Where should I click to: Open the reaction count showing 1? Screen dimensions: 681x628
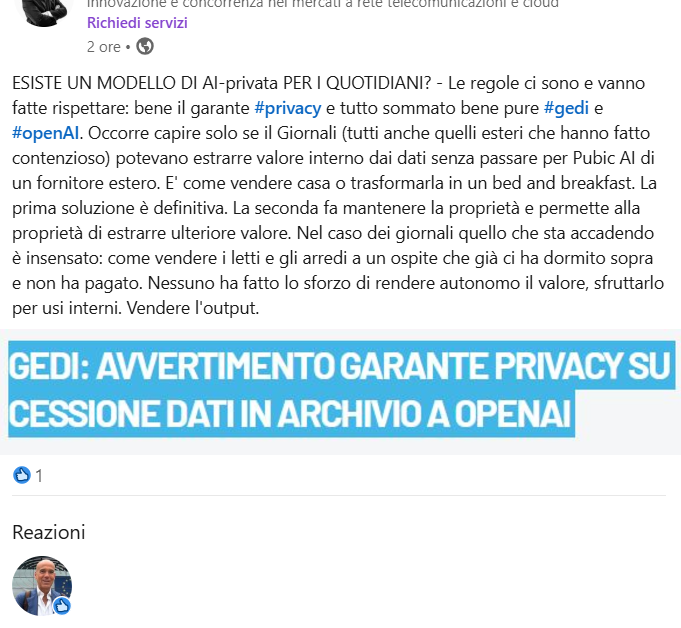pos(39,476)
